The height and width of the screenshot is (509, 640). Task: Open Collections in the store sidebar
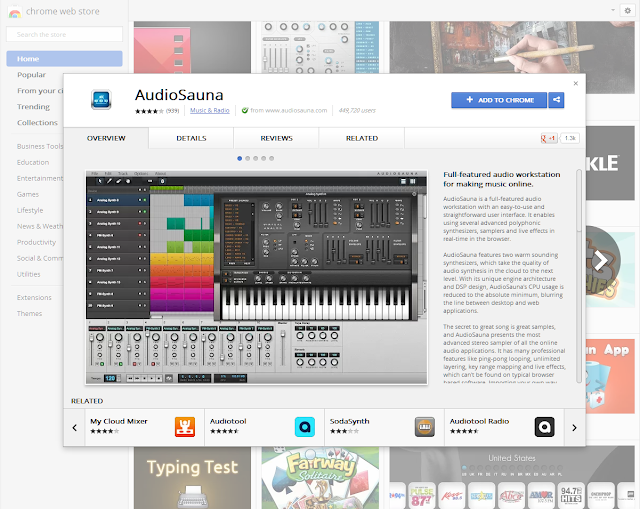coord(37,122)
